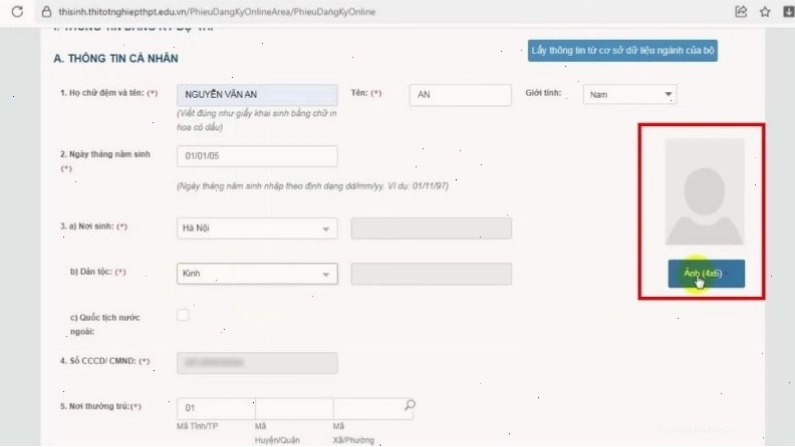Click the browser reload icon
This screenshot has width=795, height=447.
click(x=17, y=11)
